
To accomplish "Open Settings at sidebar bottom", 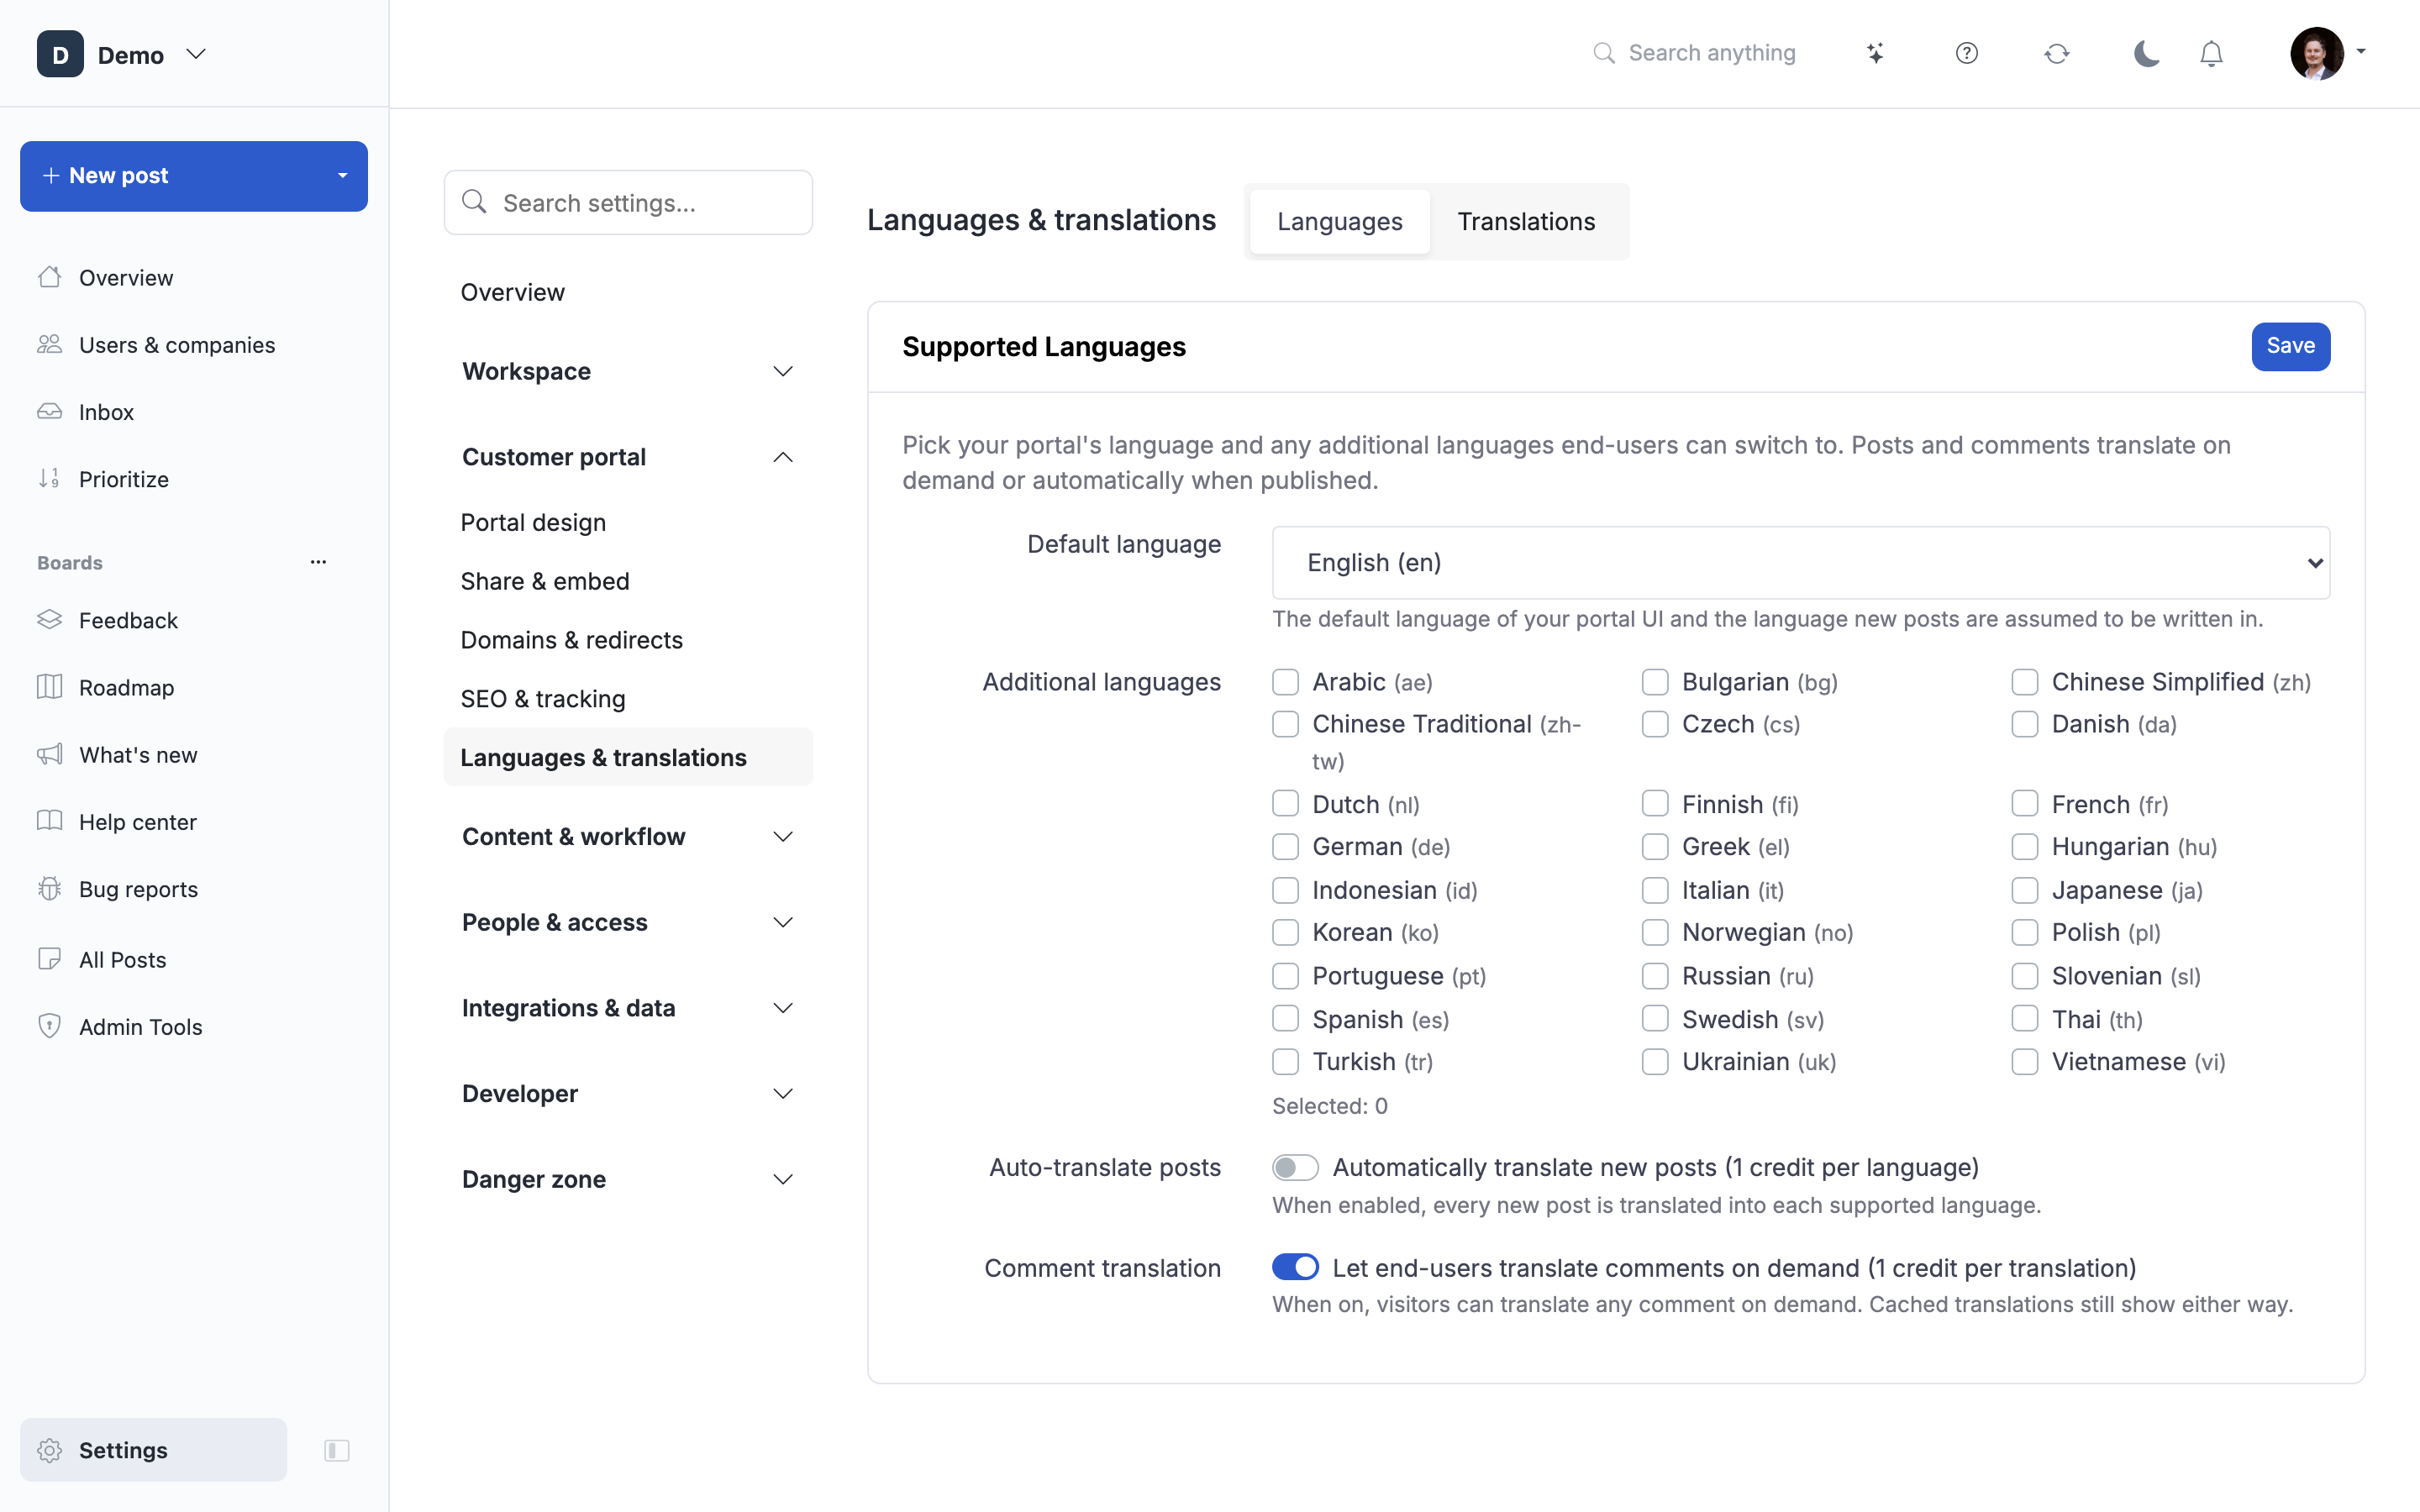I will coord(153,1450).
